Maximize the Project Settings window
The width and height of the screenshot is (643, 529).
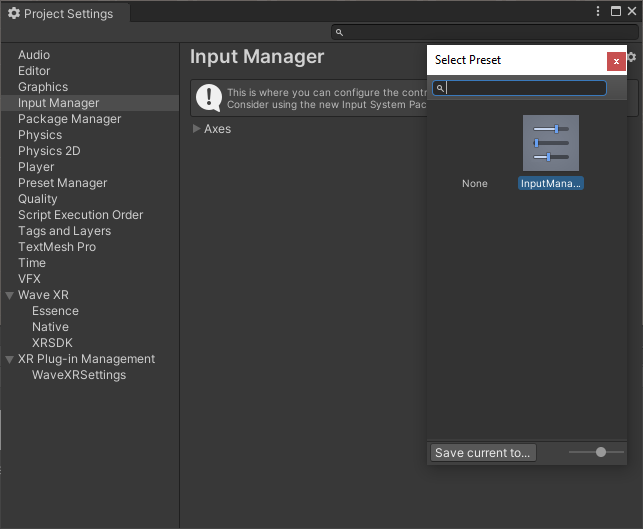[616, 11]
